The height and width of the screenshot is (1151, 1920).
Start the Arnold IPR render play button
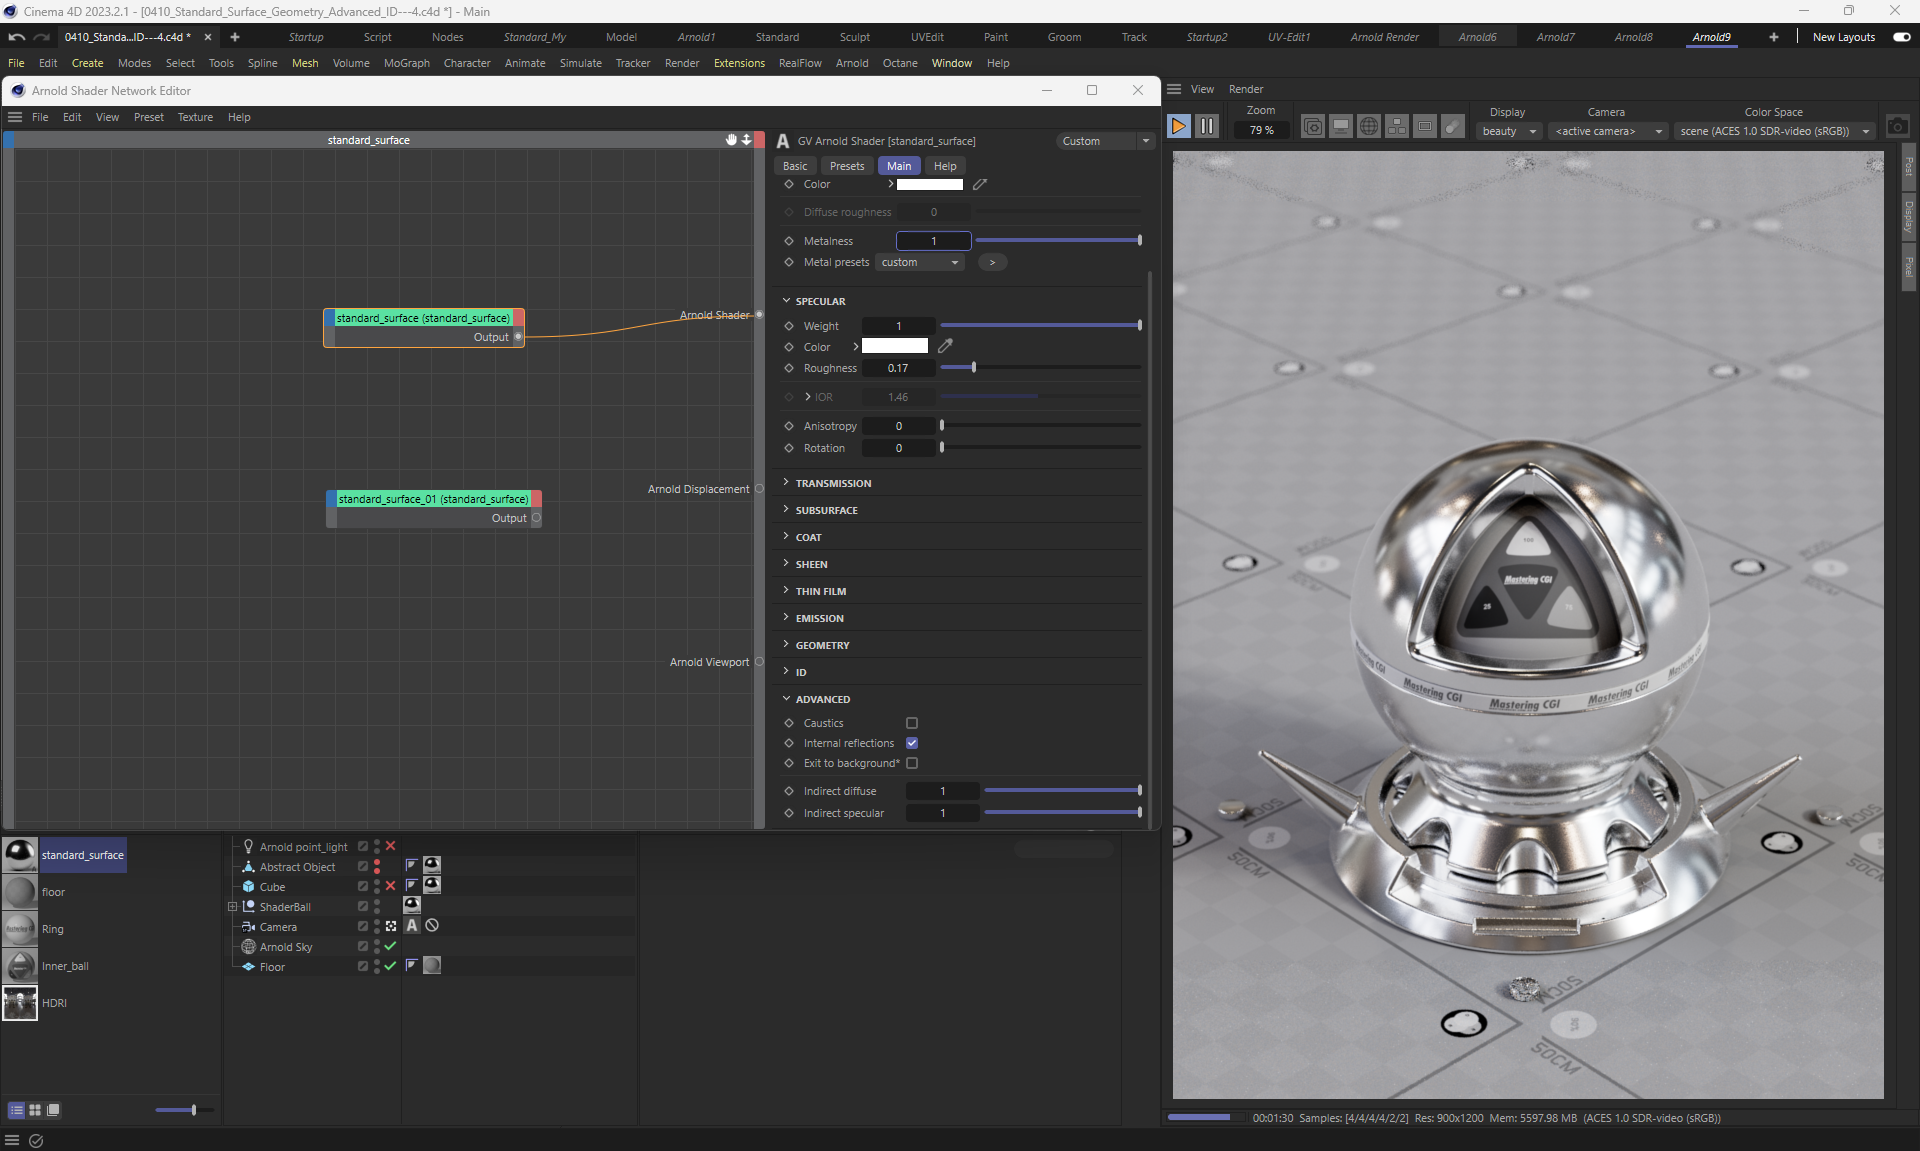(1178, 126)
